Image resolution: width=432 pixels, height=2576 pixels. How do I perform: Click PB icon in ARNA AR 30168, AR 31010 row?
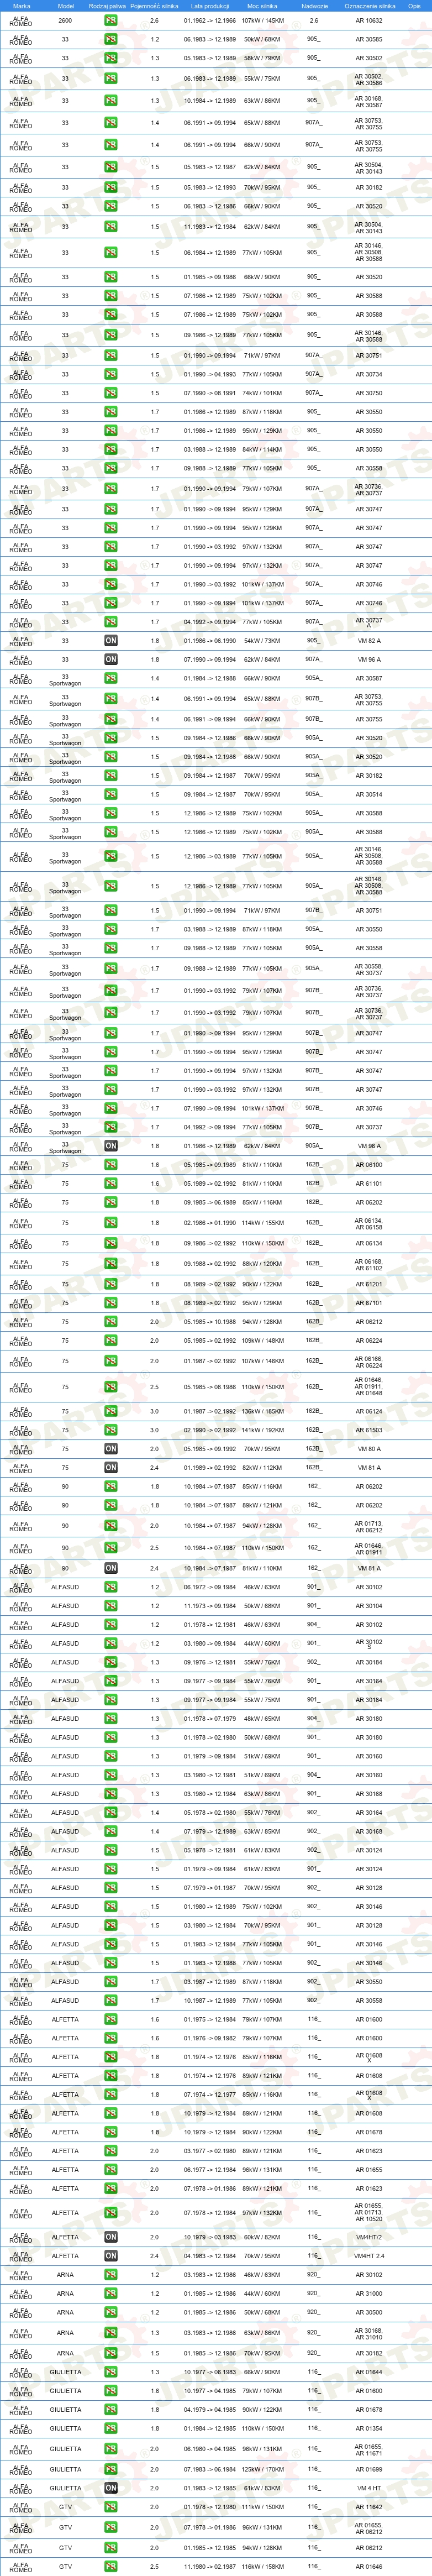click(111, 2333)
